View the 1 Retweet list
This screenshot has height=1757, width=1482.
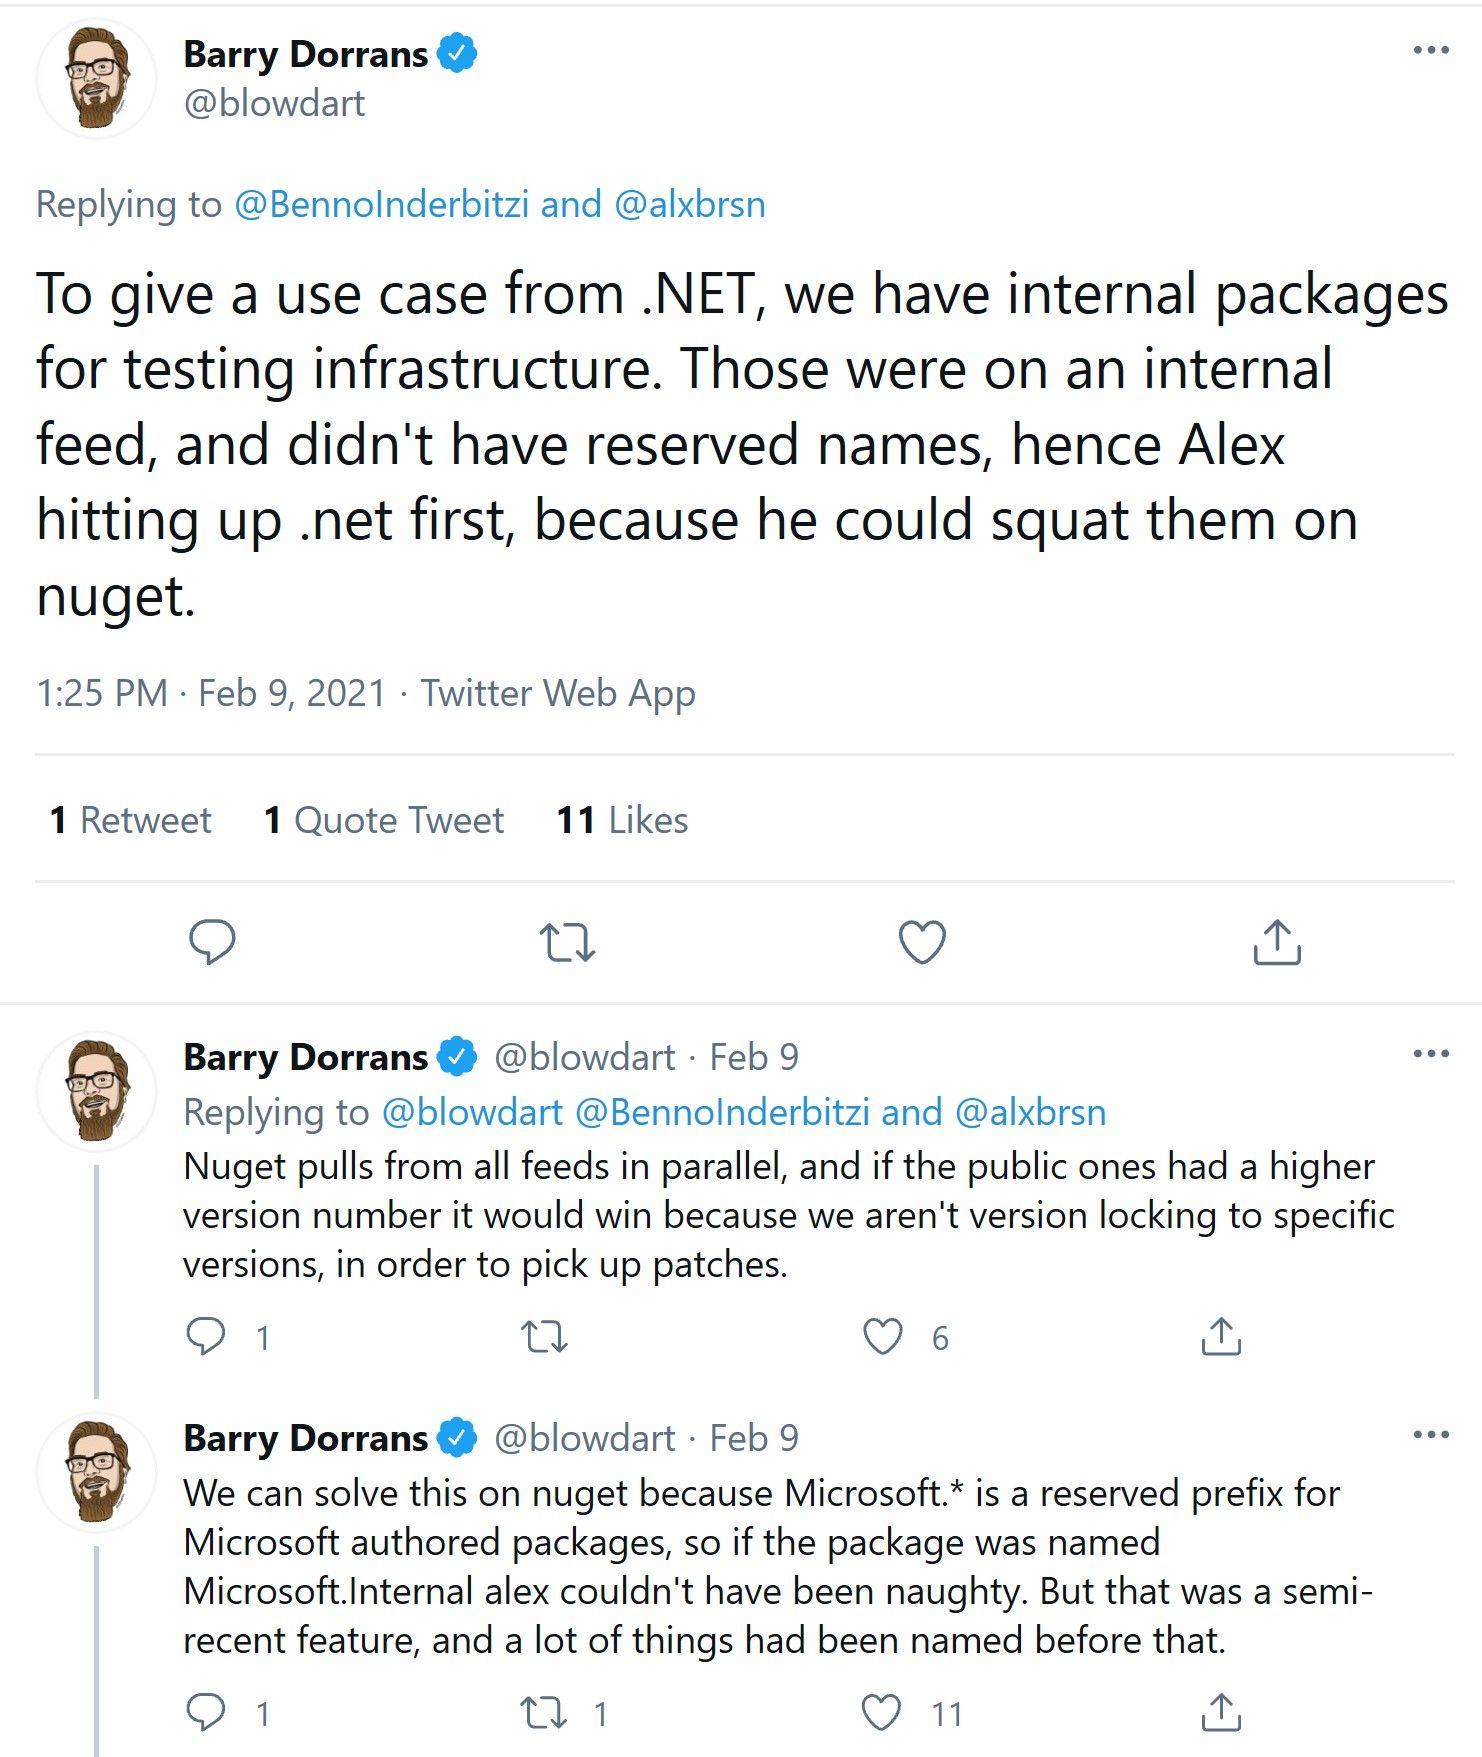pyautogui.click(x=130, y=820)
